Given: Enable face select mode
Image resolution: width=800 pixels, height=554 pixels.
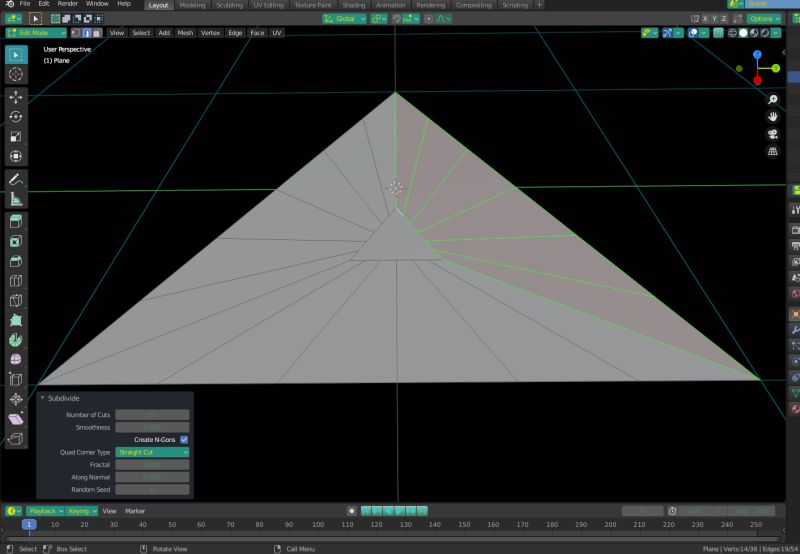Looking at the screenshot, I should coord(97,33).
